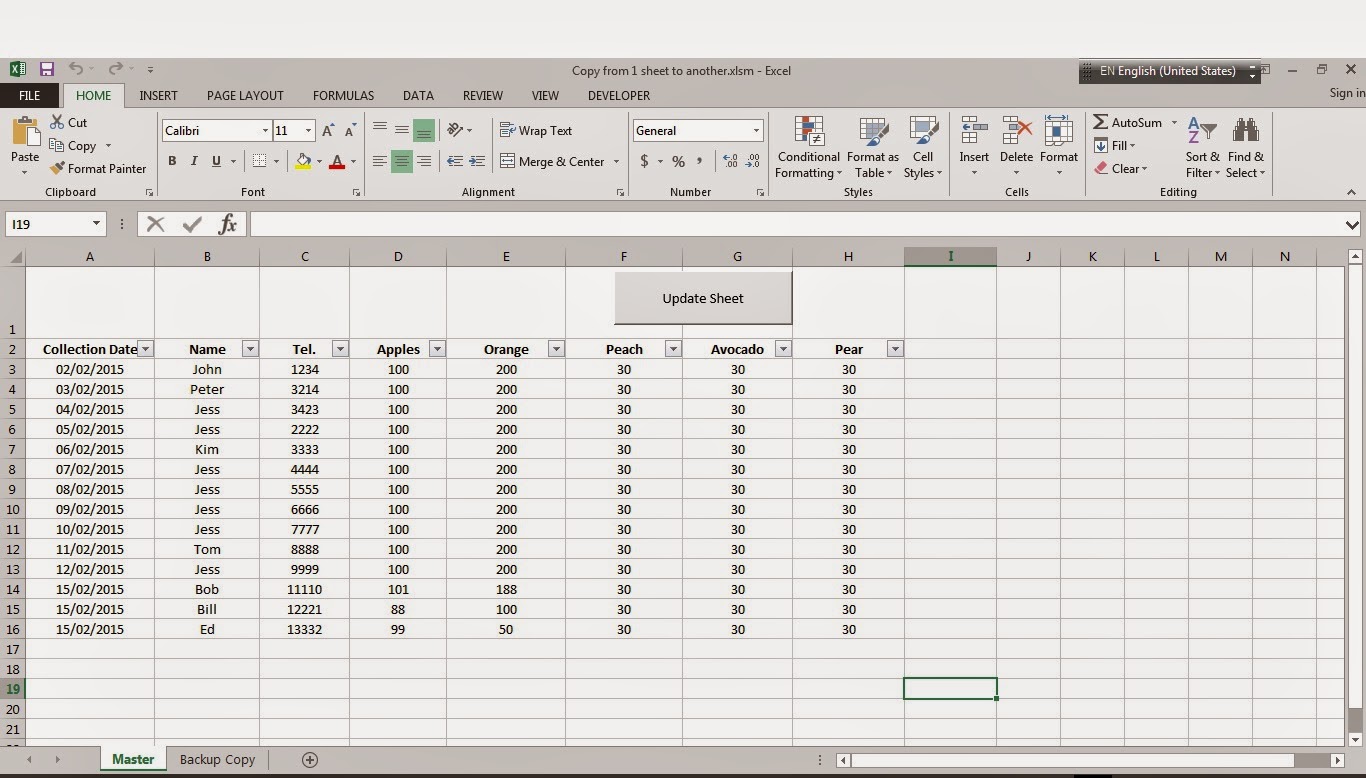The width and height of the screenshot is (1366, 778).
Task: Switch to the PAGE LAYOUT tab
Action: pos(245,96)
